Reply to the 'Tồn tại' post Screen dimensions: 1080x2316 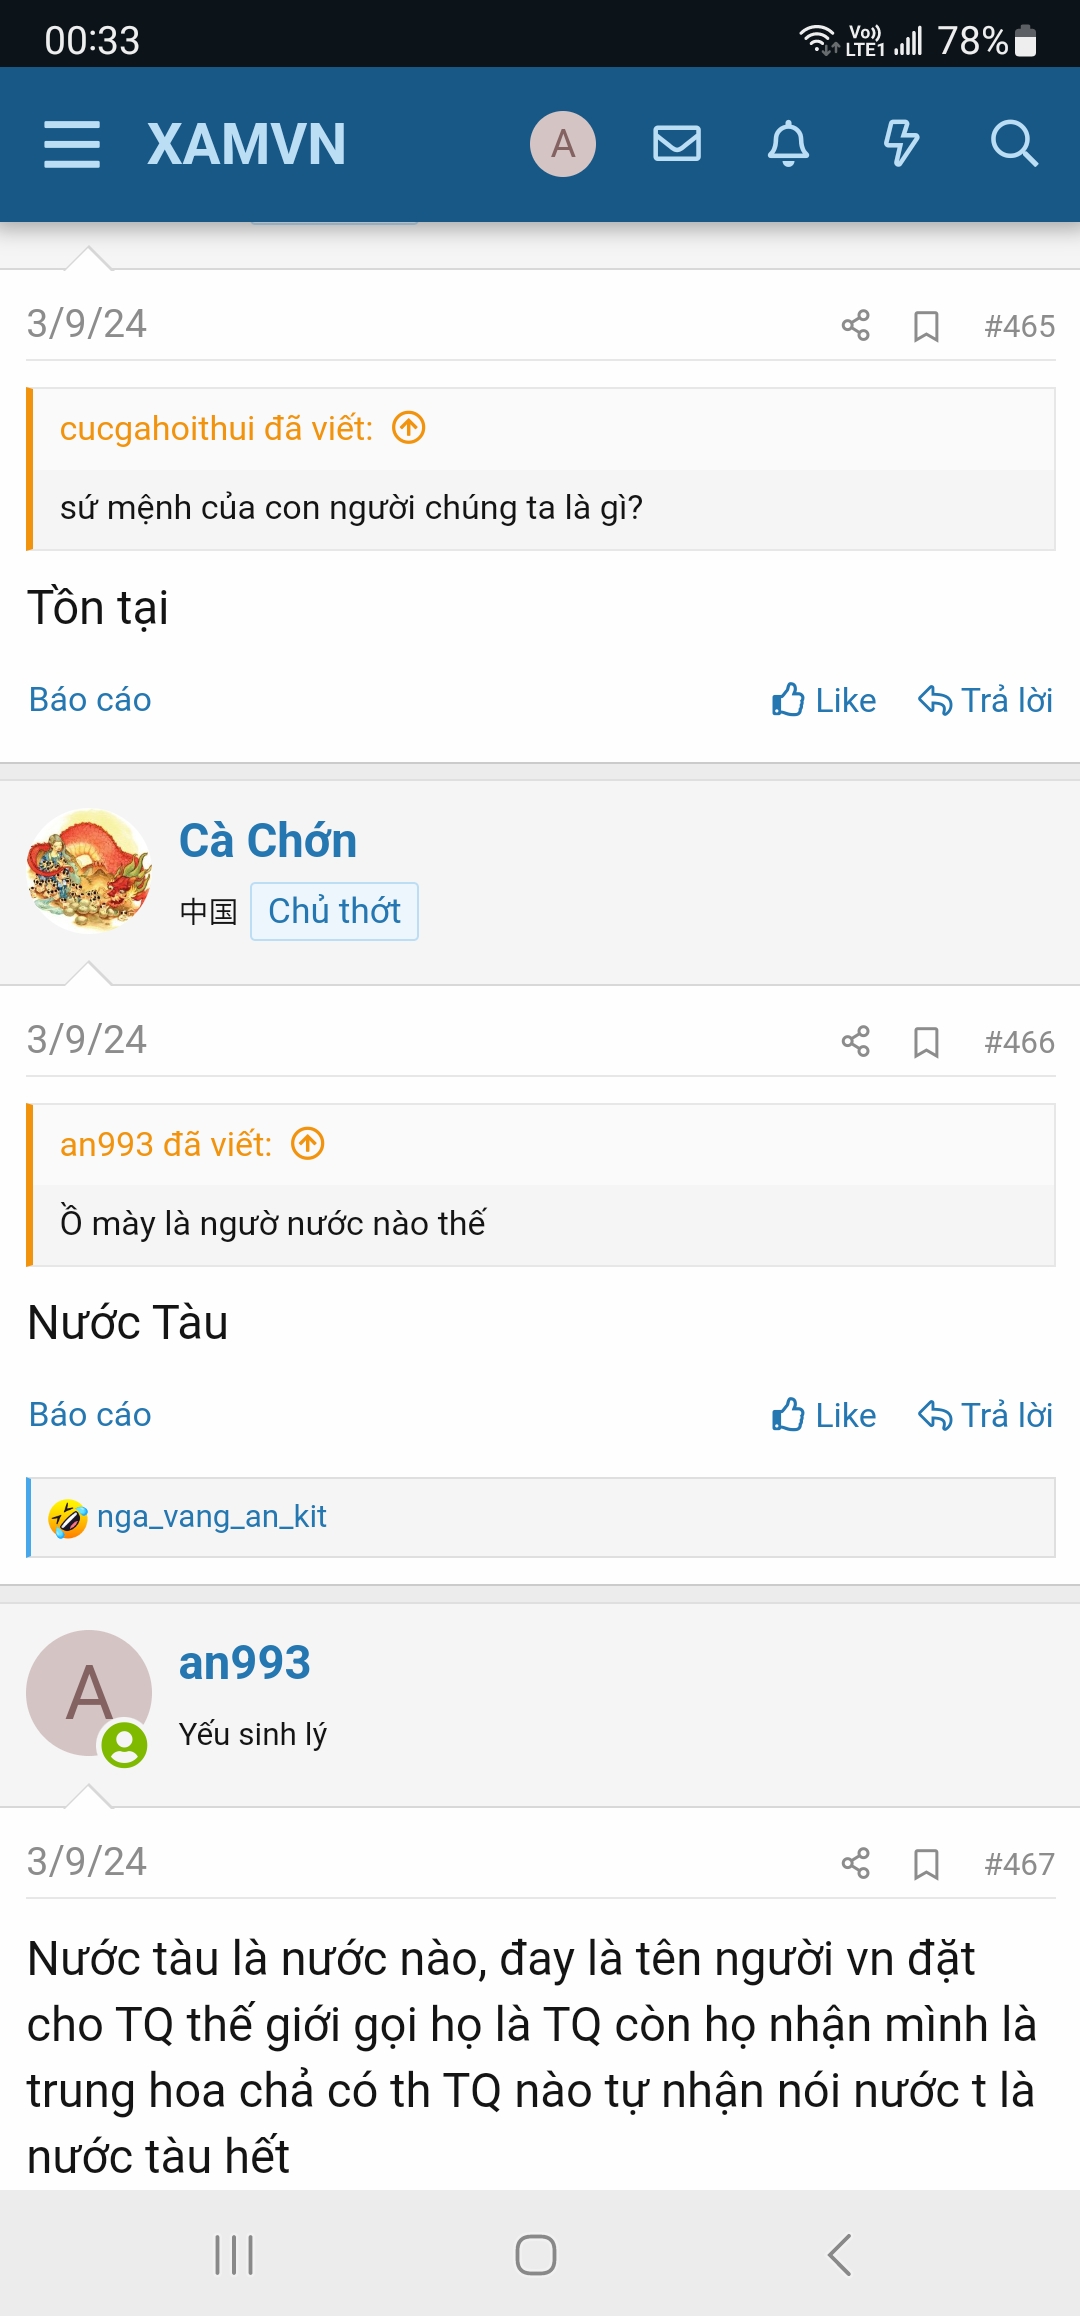coord(986,700)
